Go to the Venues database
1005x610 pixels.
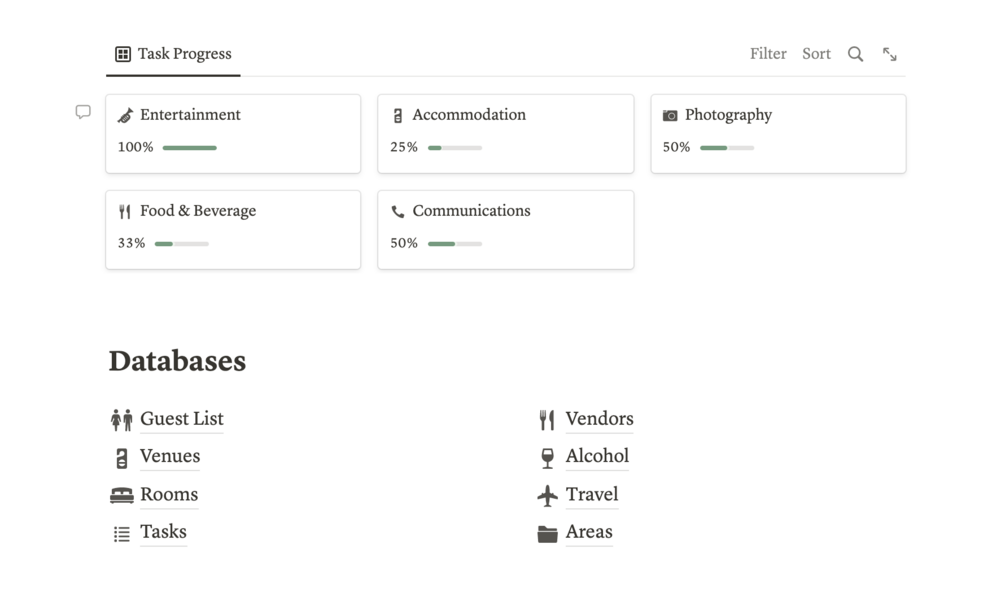tap(170, 456)
